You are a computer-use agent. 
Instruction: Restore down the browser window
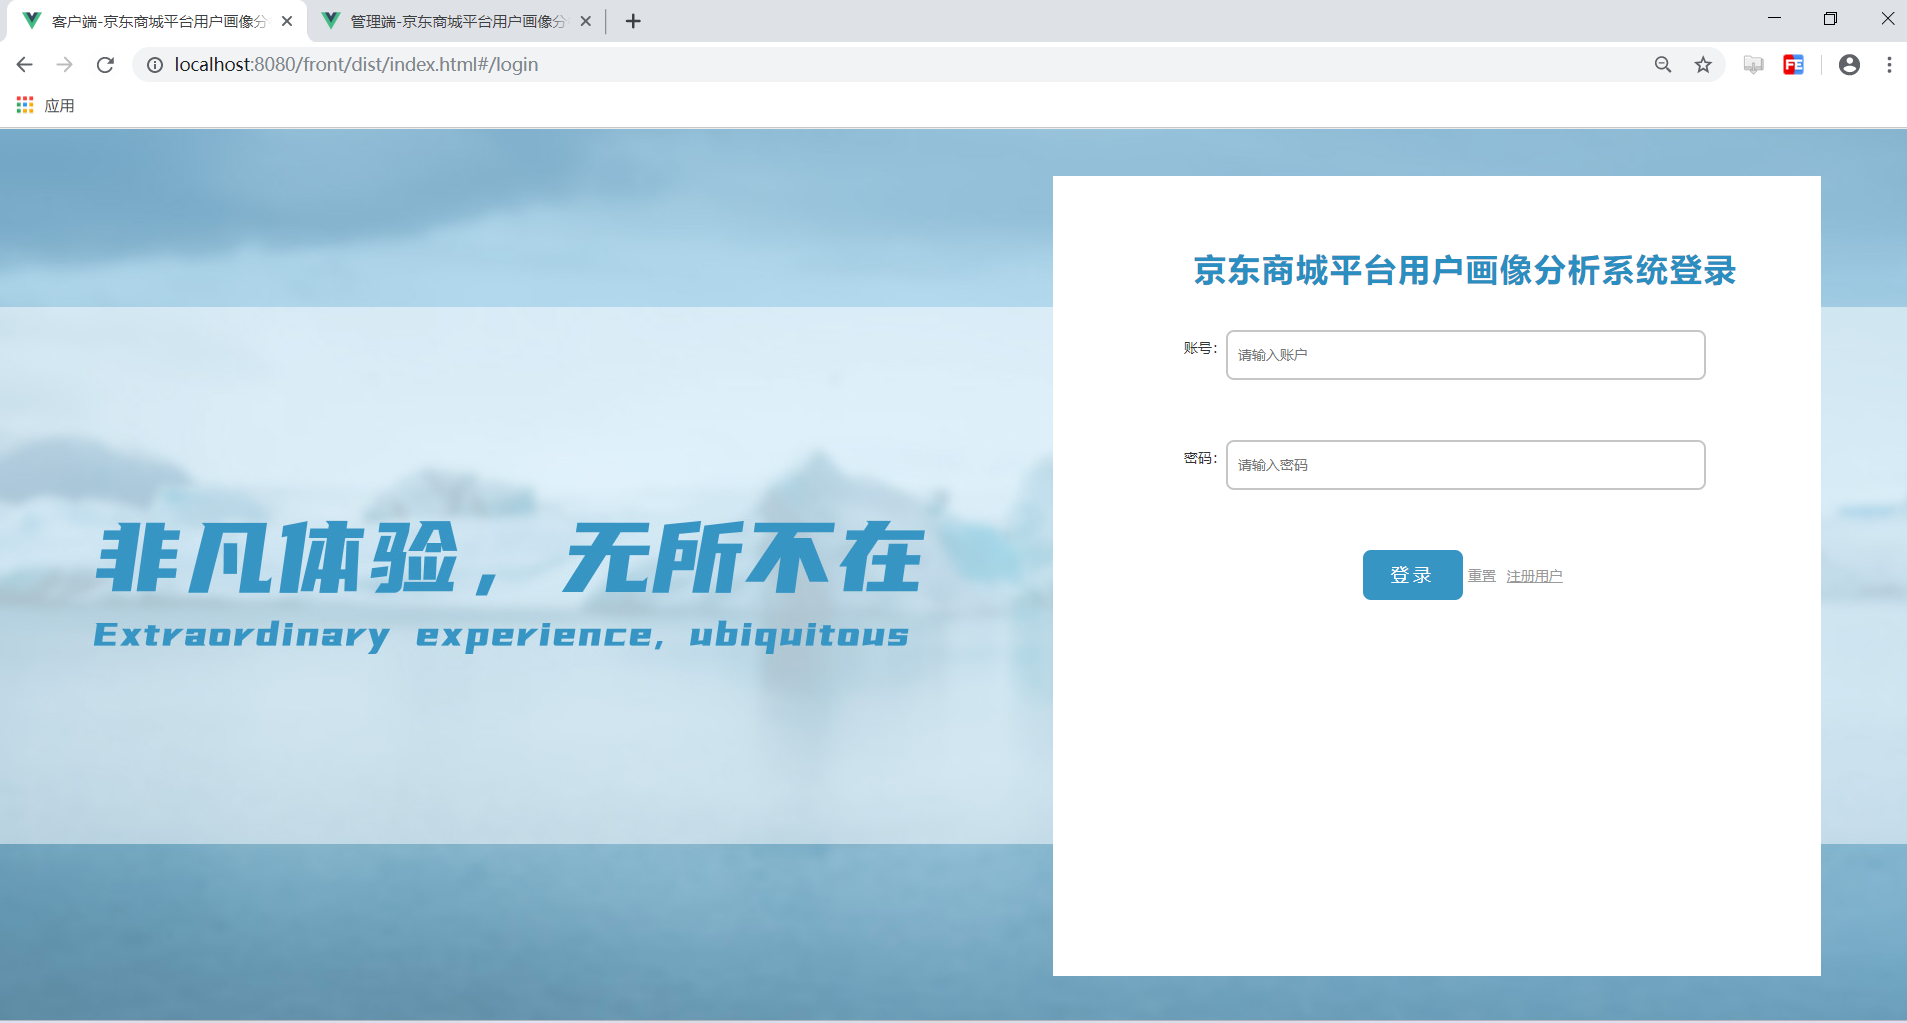click(x=1830, y=18)
